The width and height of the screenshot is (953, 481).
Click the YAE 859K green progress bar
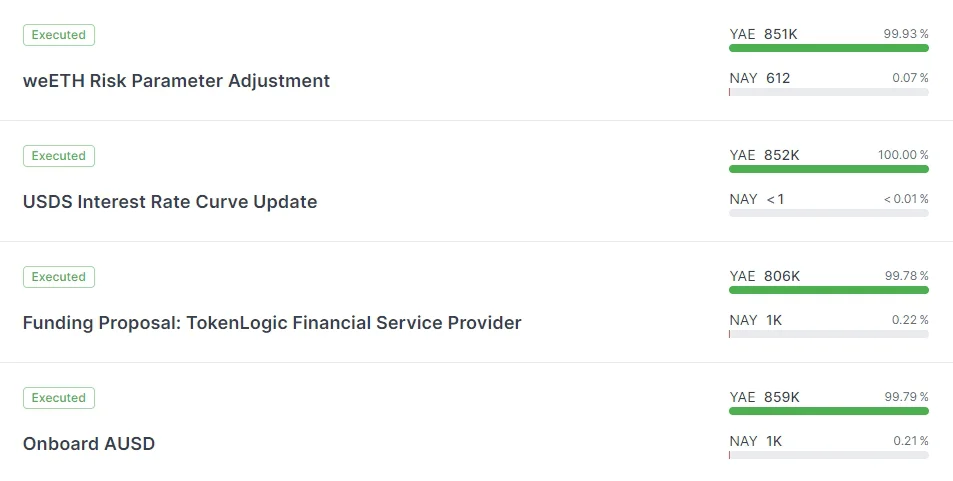828,411
